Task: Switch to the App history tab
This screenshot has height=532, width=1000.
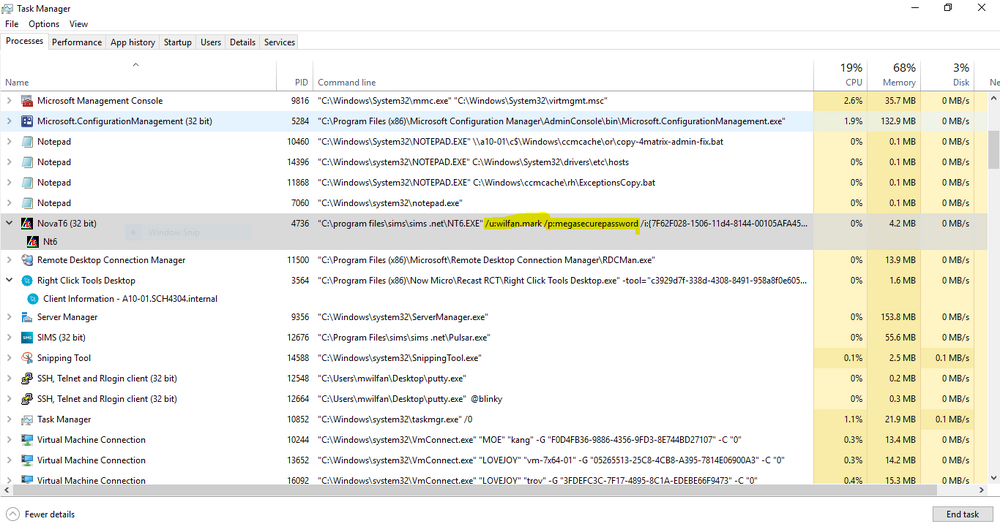Action: [x=133, y=42]
